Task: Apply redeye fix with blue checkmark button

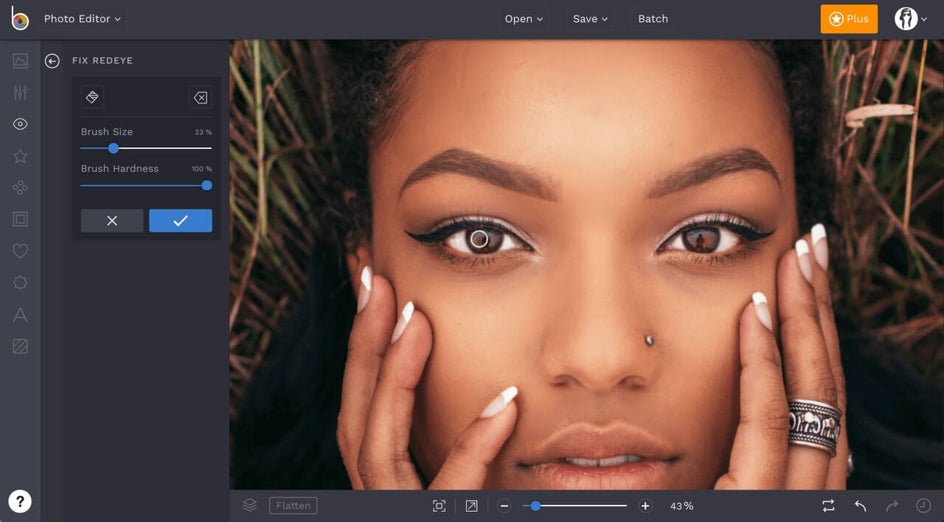Action: click(181, 220)
